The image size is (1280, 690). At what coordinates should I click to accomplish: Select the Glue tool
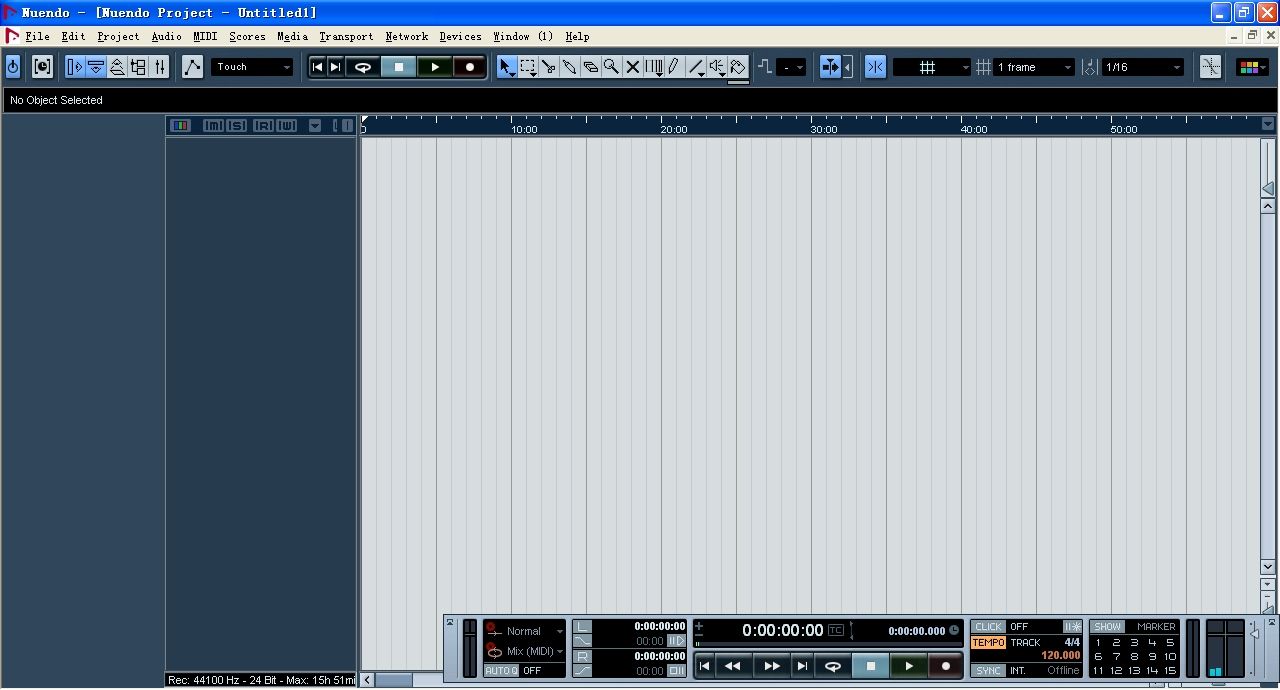click(569, 67)
